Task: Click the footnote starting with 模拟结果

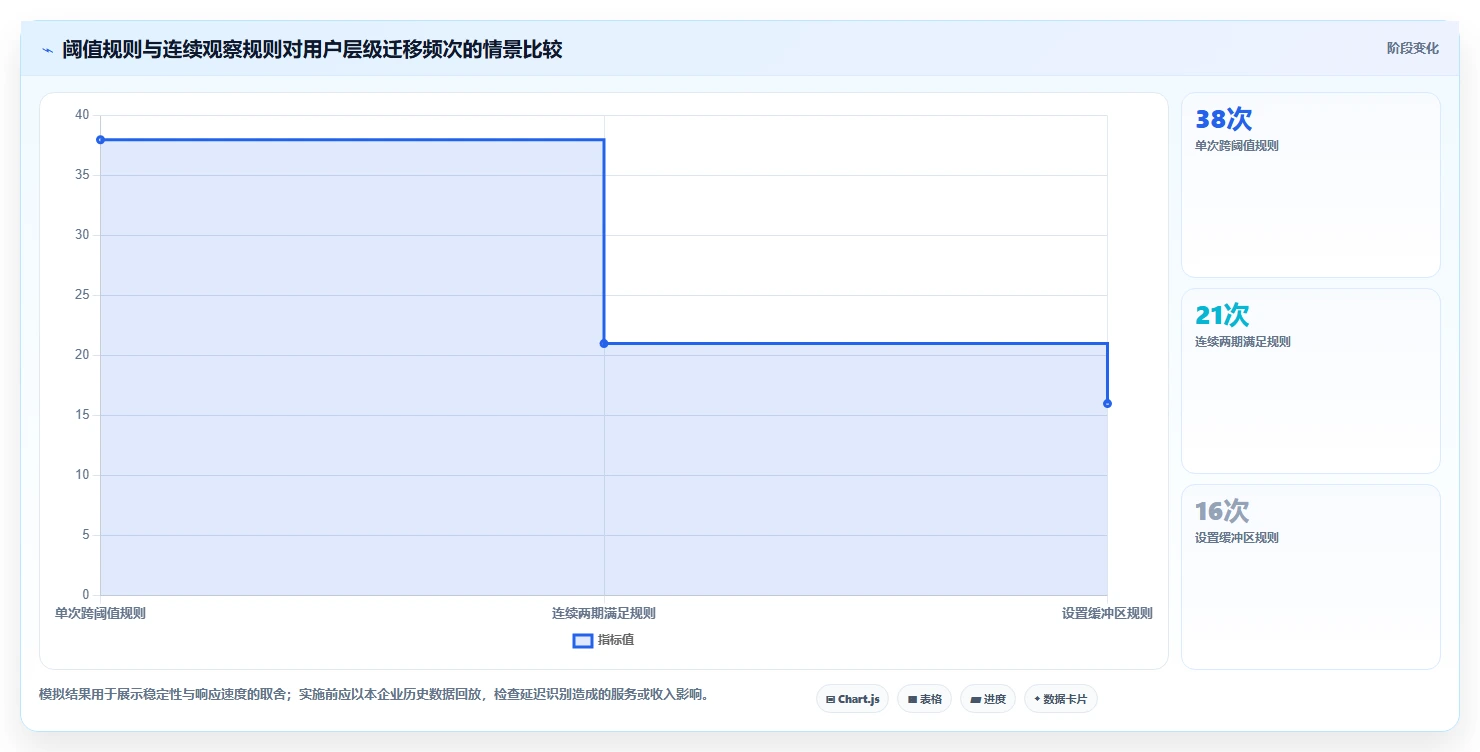Action: tap(374, 694)
